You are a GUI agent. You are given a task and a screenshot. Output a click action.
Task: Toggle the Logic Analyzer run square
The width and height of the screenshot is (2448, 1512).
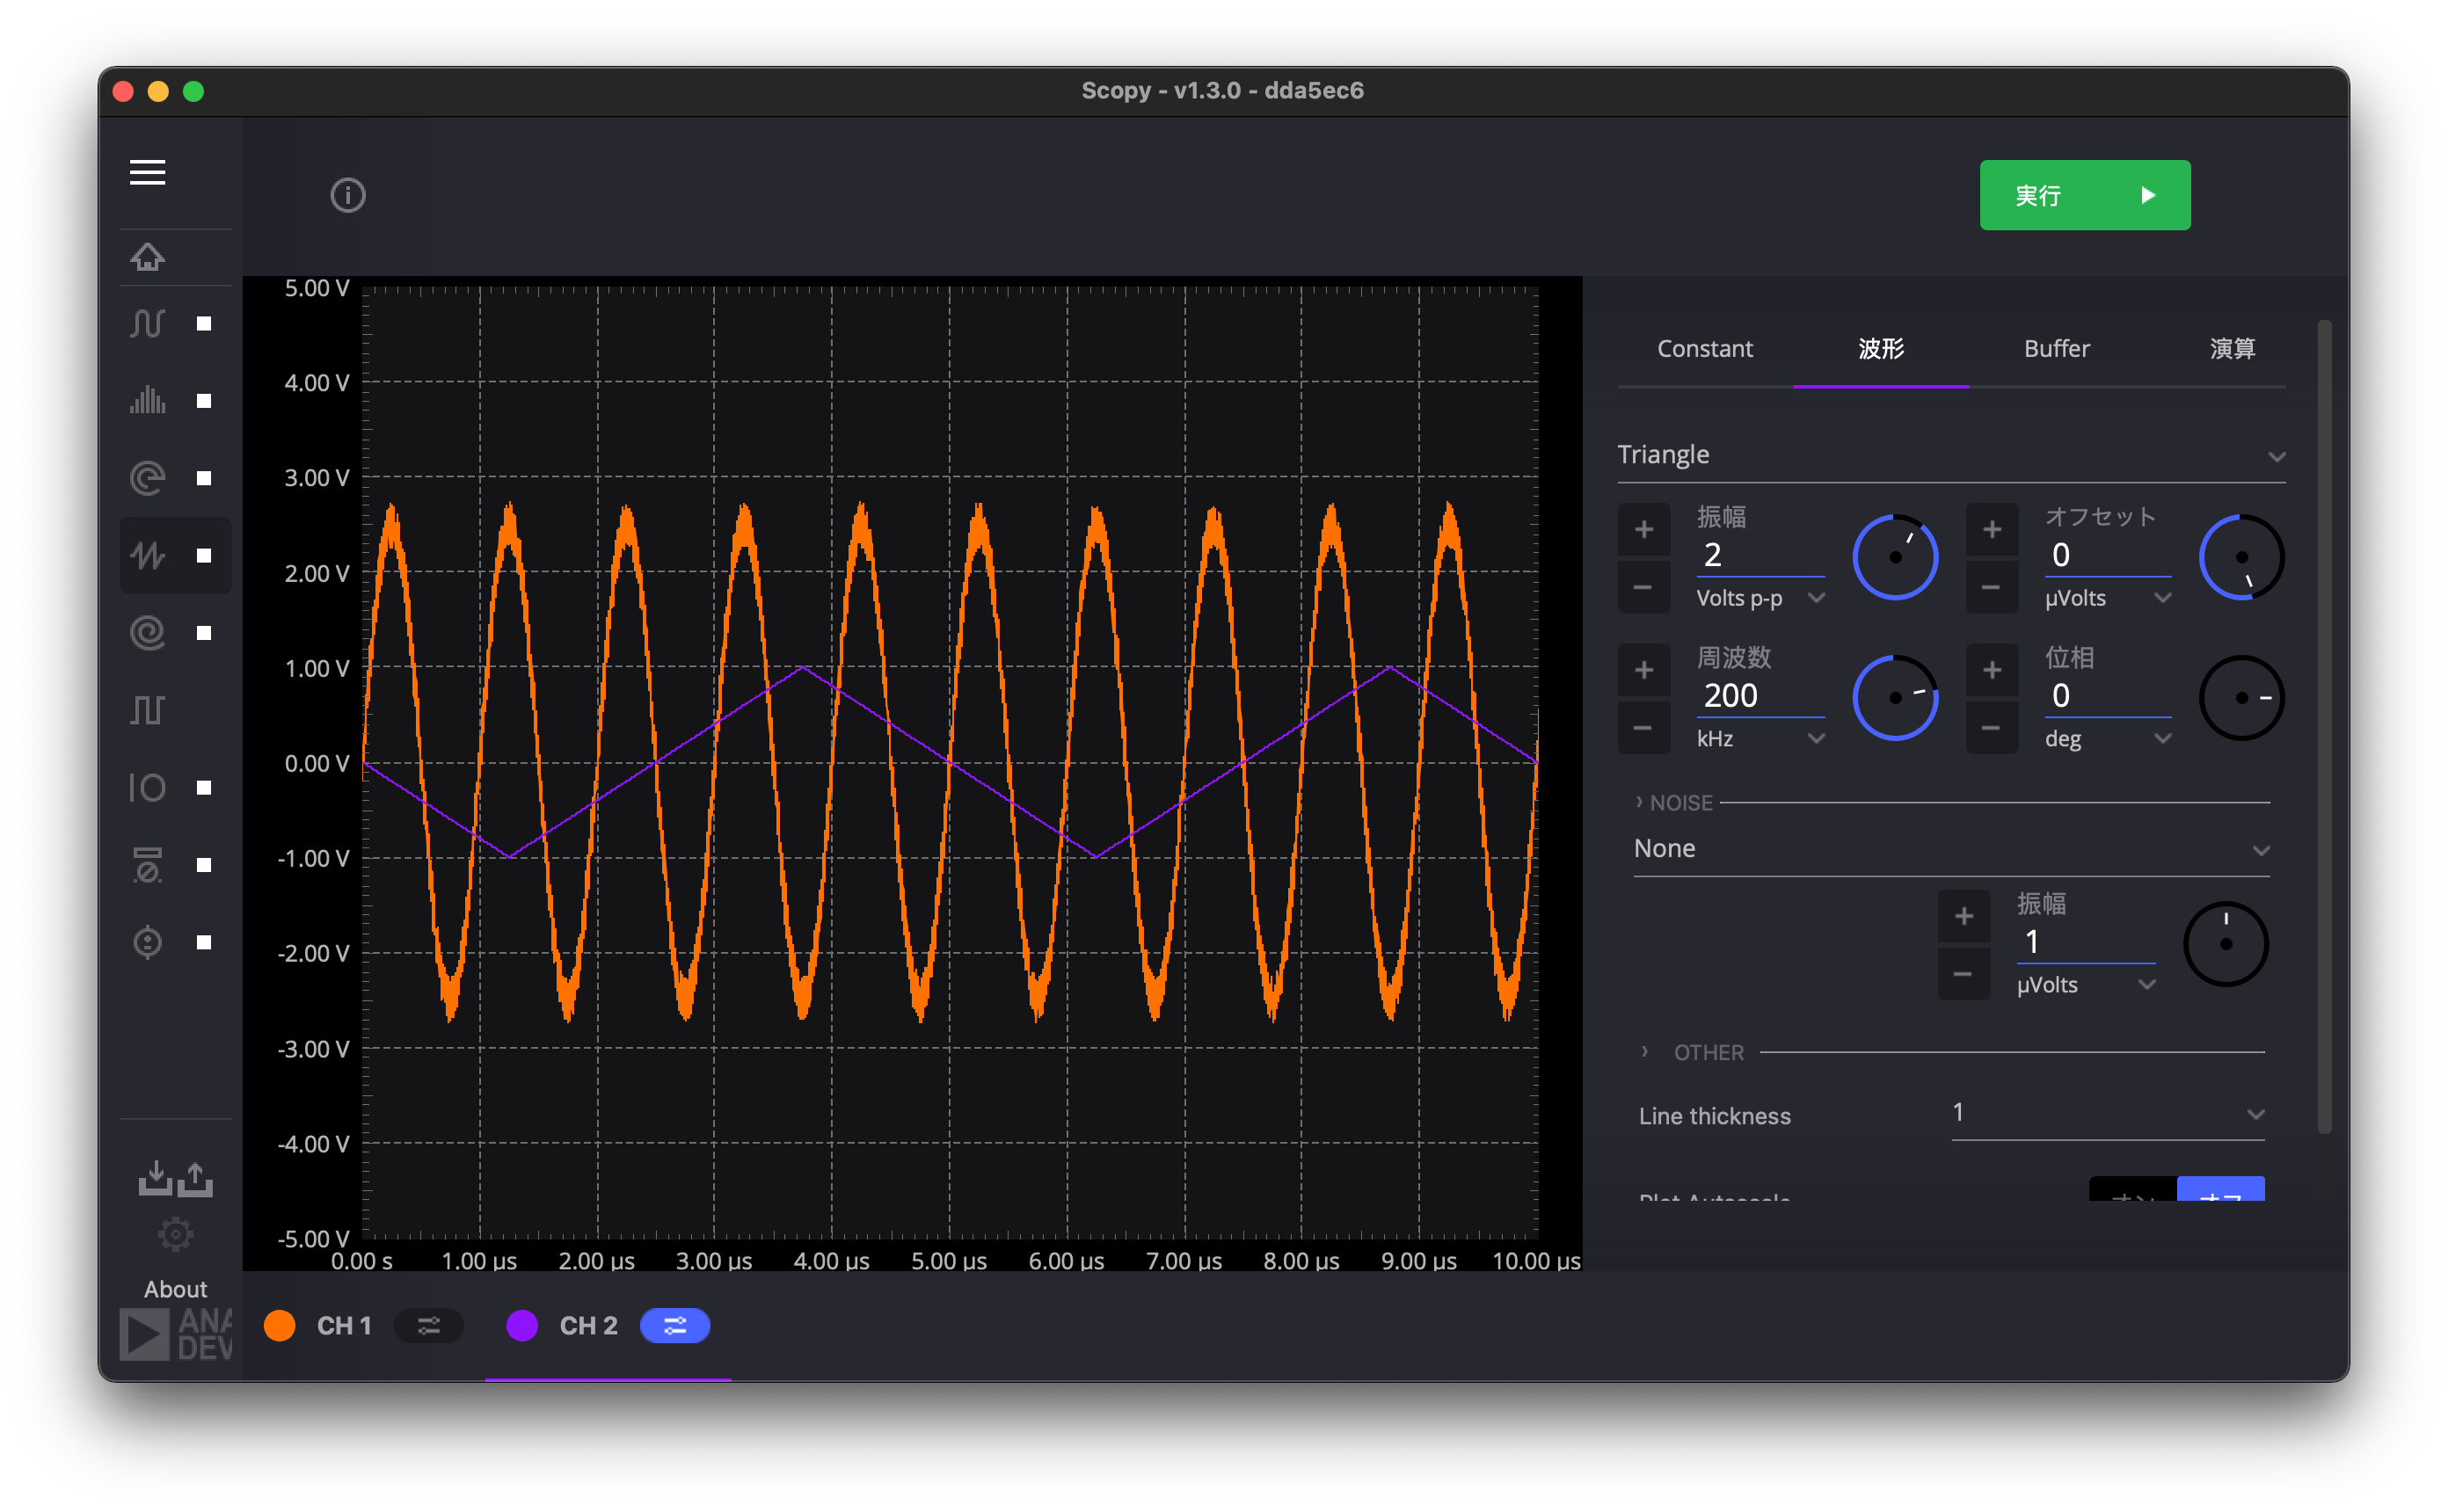coord(204,633)
